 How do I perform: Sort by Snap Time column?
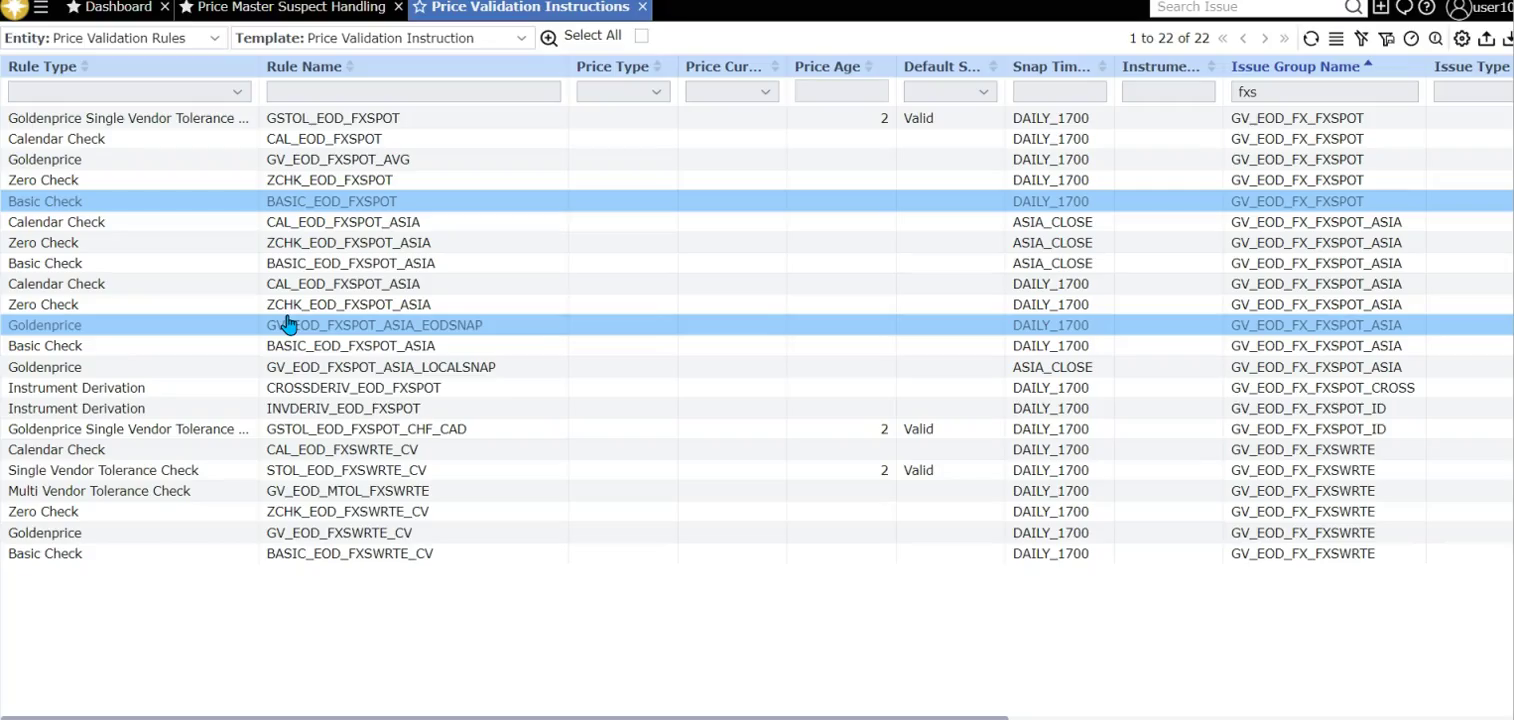(1051, 66)
